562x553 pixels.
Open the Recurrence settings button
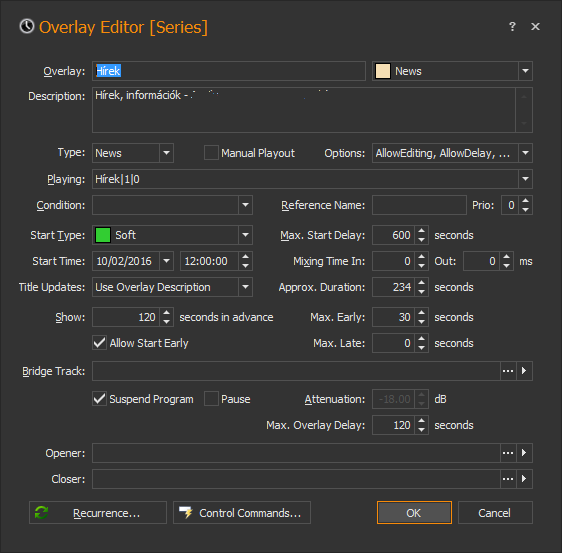(98, 513)
